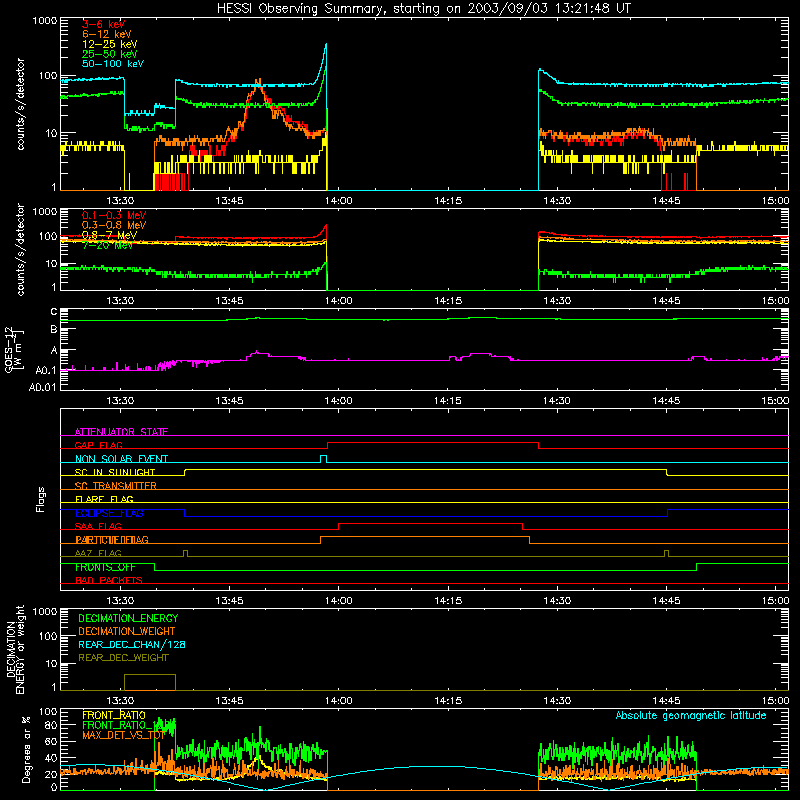The image size is (800, 800).
Task: Click 13:30 tick under the Flags panel
Action: 120,601
